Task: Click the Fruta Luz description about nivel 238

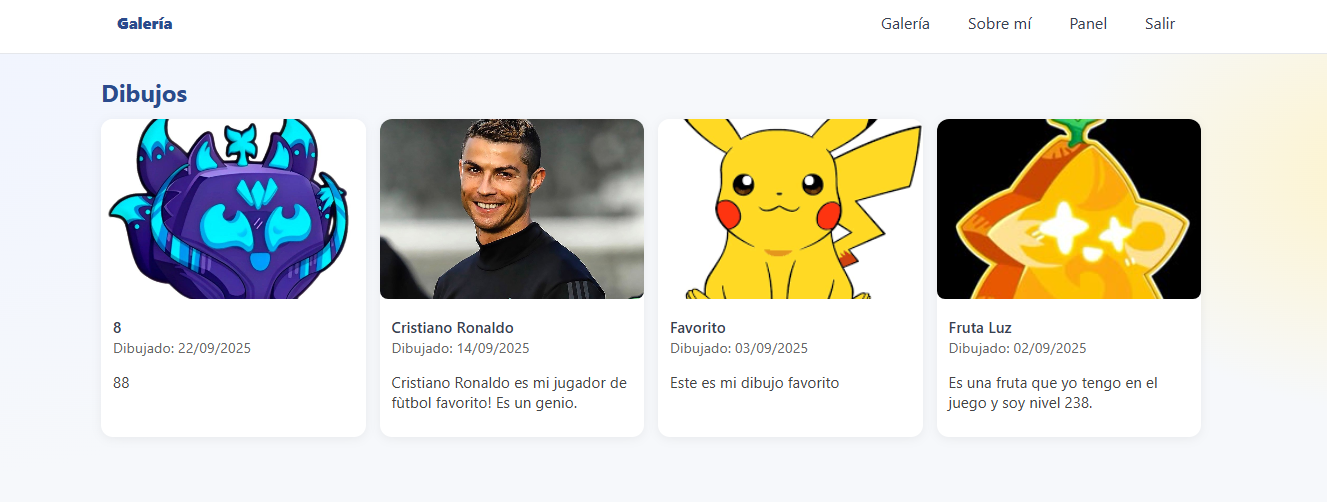Action: click(x=1053, y=393)
